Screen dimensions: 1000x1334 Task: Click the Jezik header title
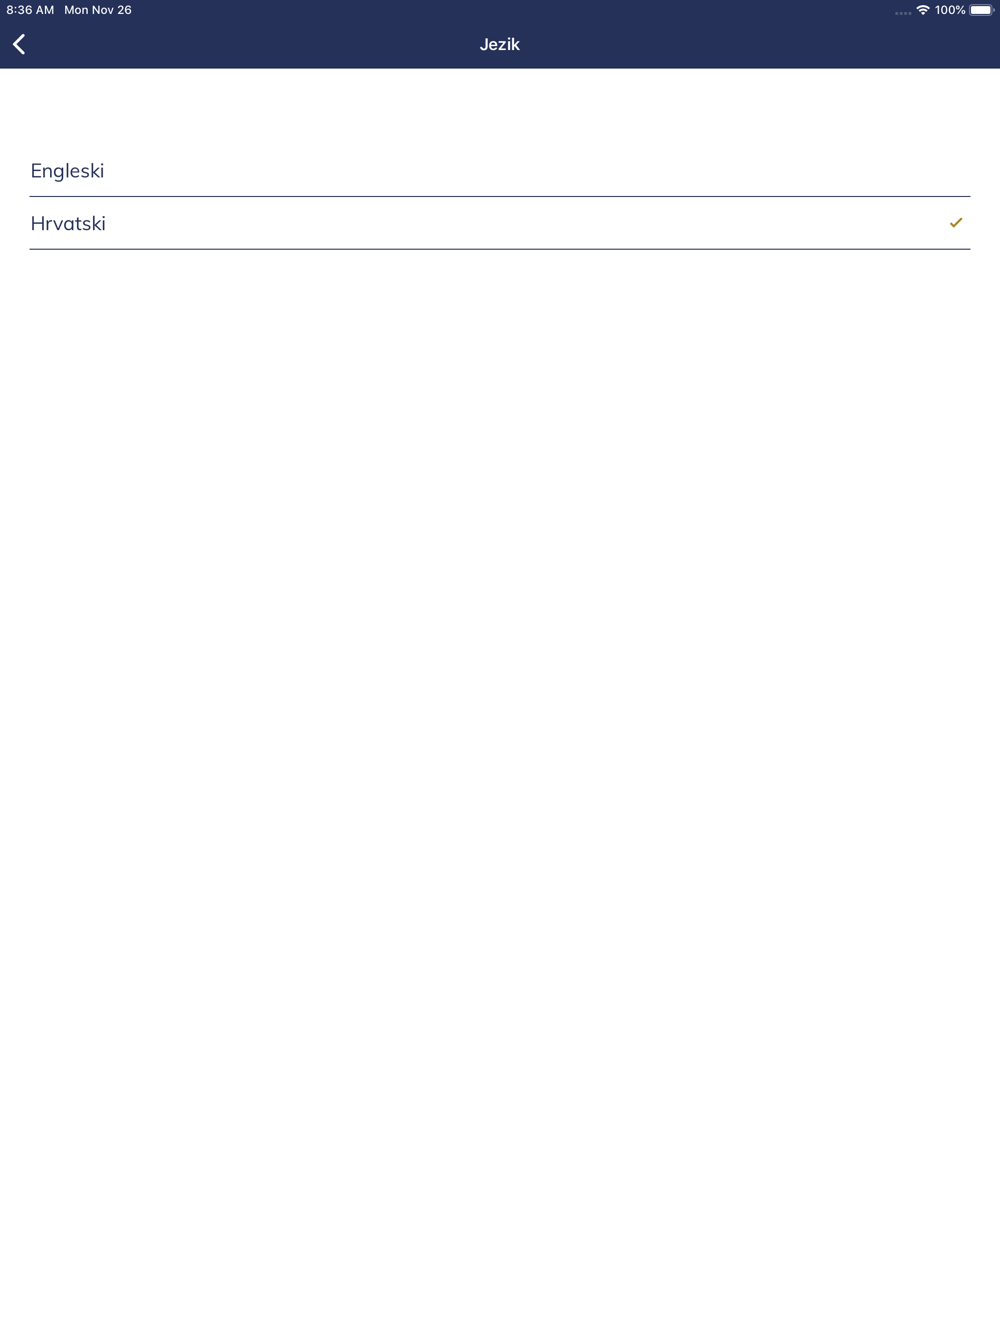click(500, 44)
